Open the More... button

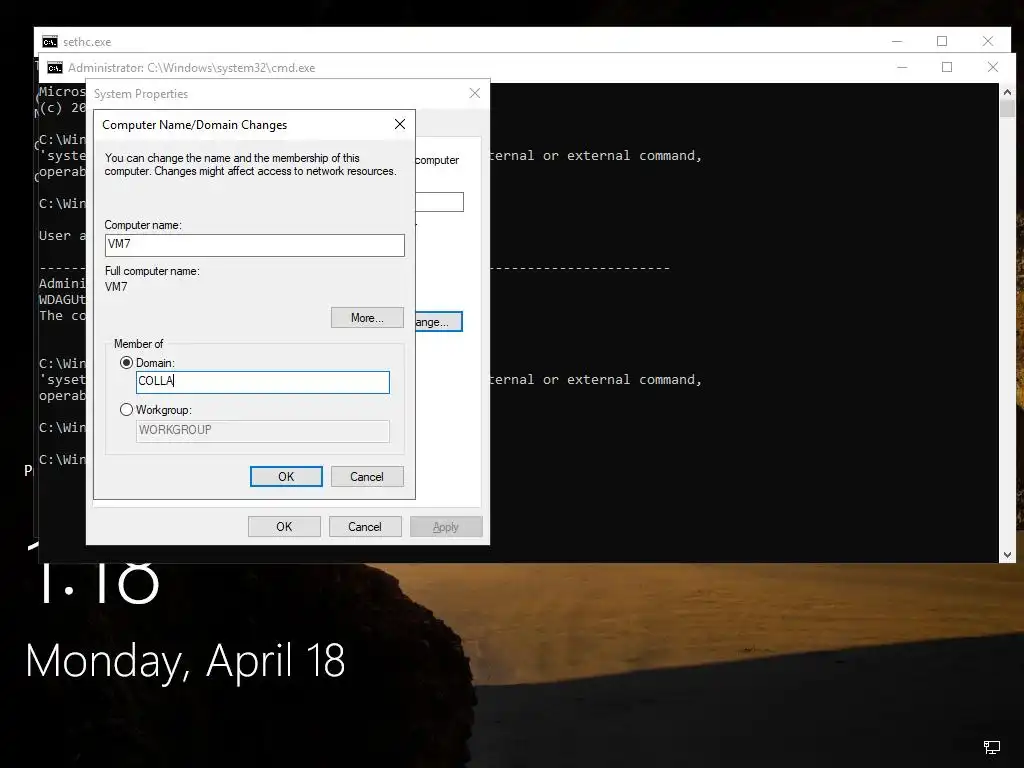tap(367, 317)
